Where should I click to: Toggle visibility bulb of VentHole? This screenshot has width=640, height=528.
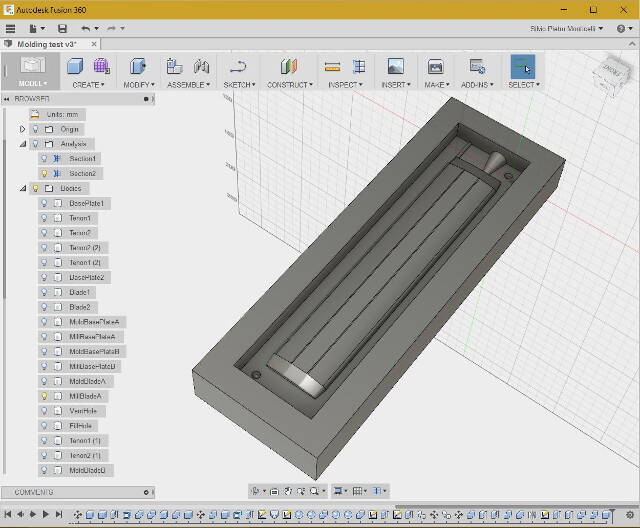[44, 411]
